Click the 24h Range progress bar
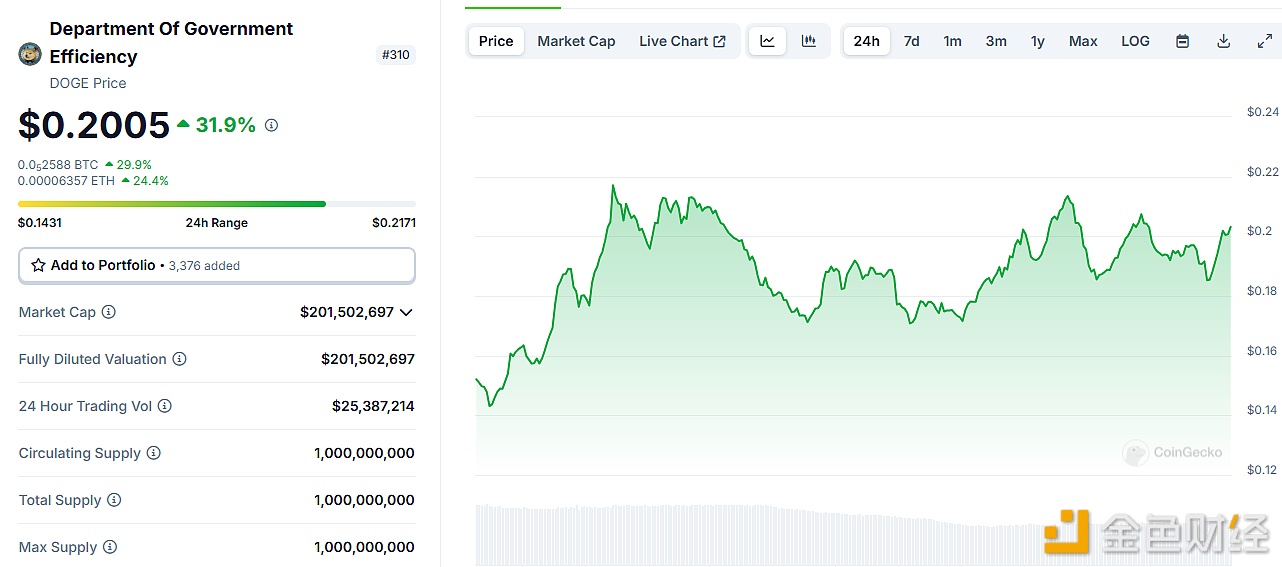The height and width of the screenshot is (567, 1282). (217, 204)
